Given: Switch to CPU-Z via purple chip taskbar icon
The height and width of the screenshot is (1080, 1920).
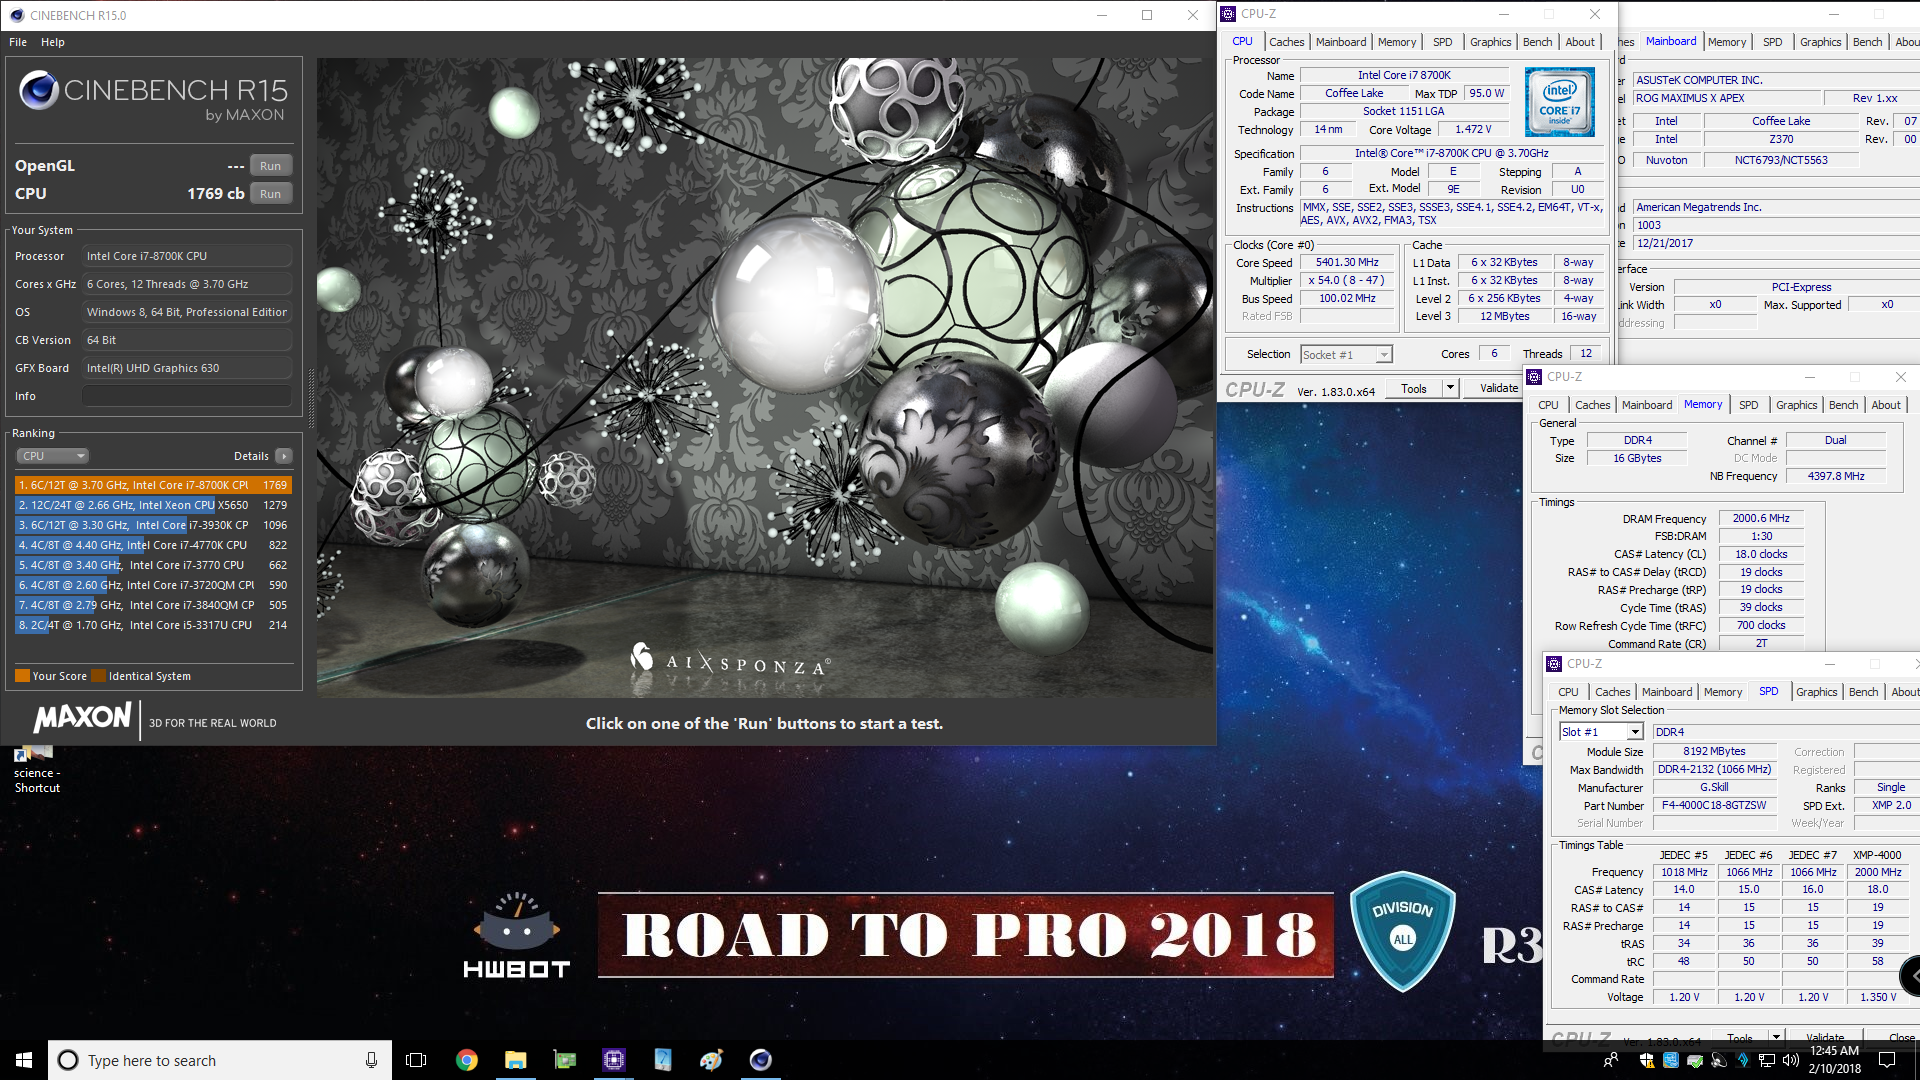Looking at the screenshot, I should point(614,1060).
